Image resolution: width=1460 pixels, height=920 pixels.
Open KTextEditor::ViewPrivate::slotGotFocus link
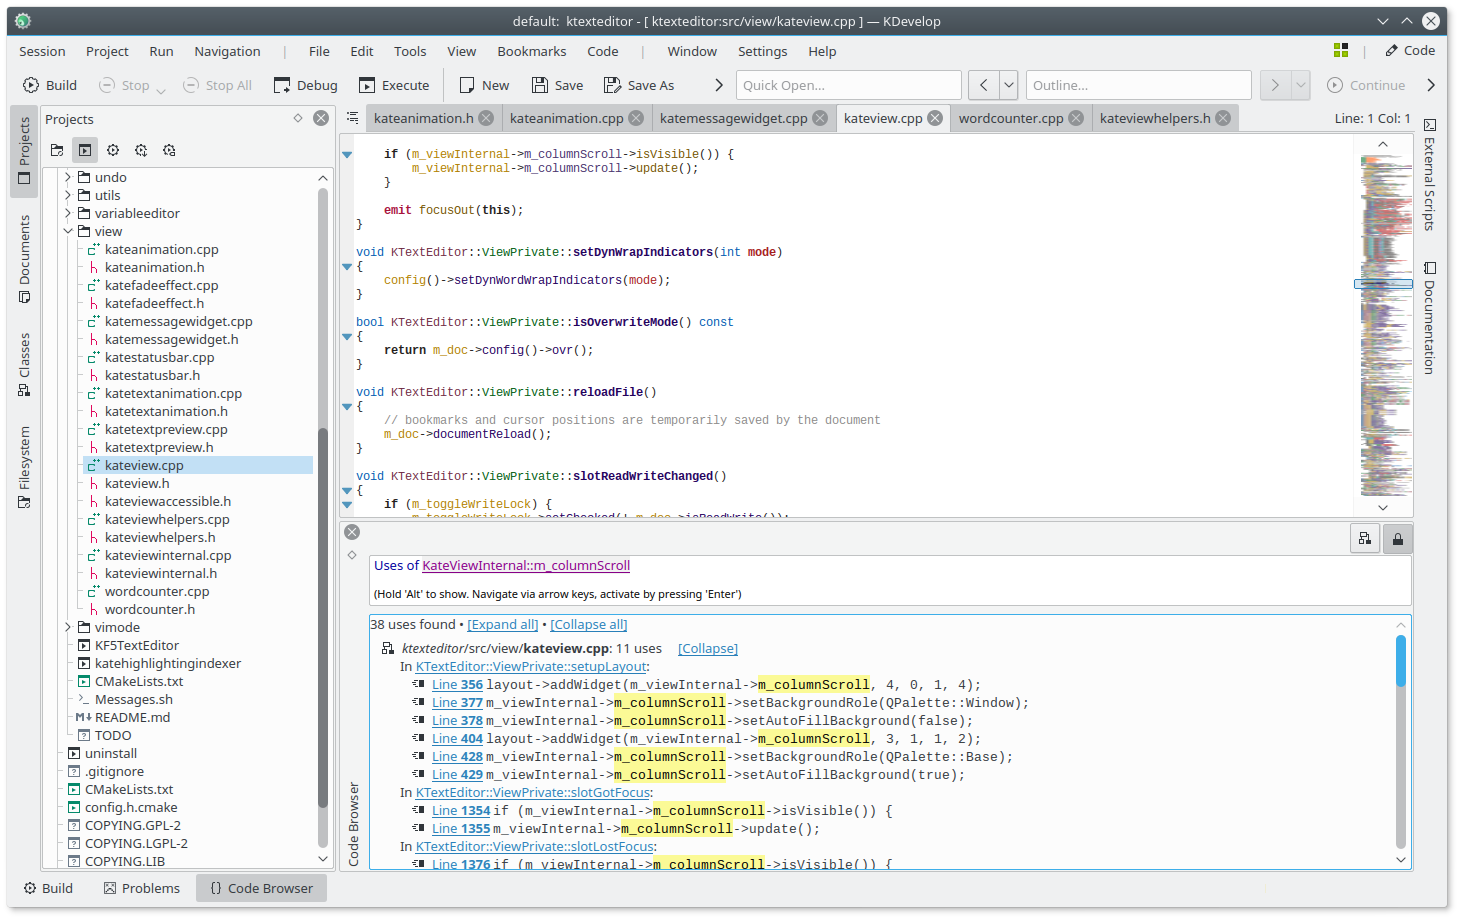[534, 792]
